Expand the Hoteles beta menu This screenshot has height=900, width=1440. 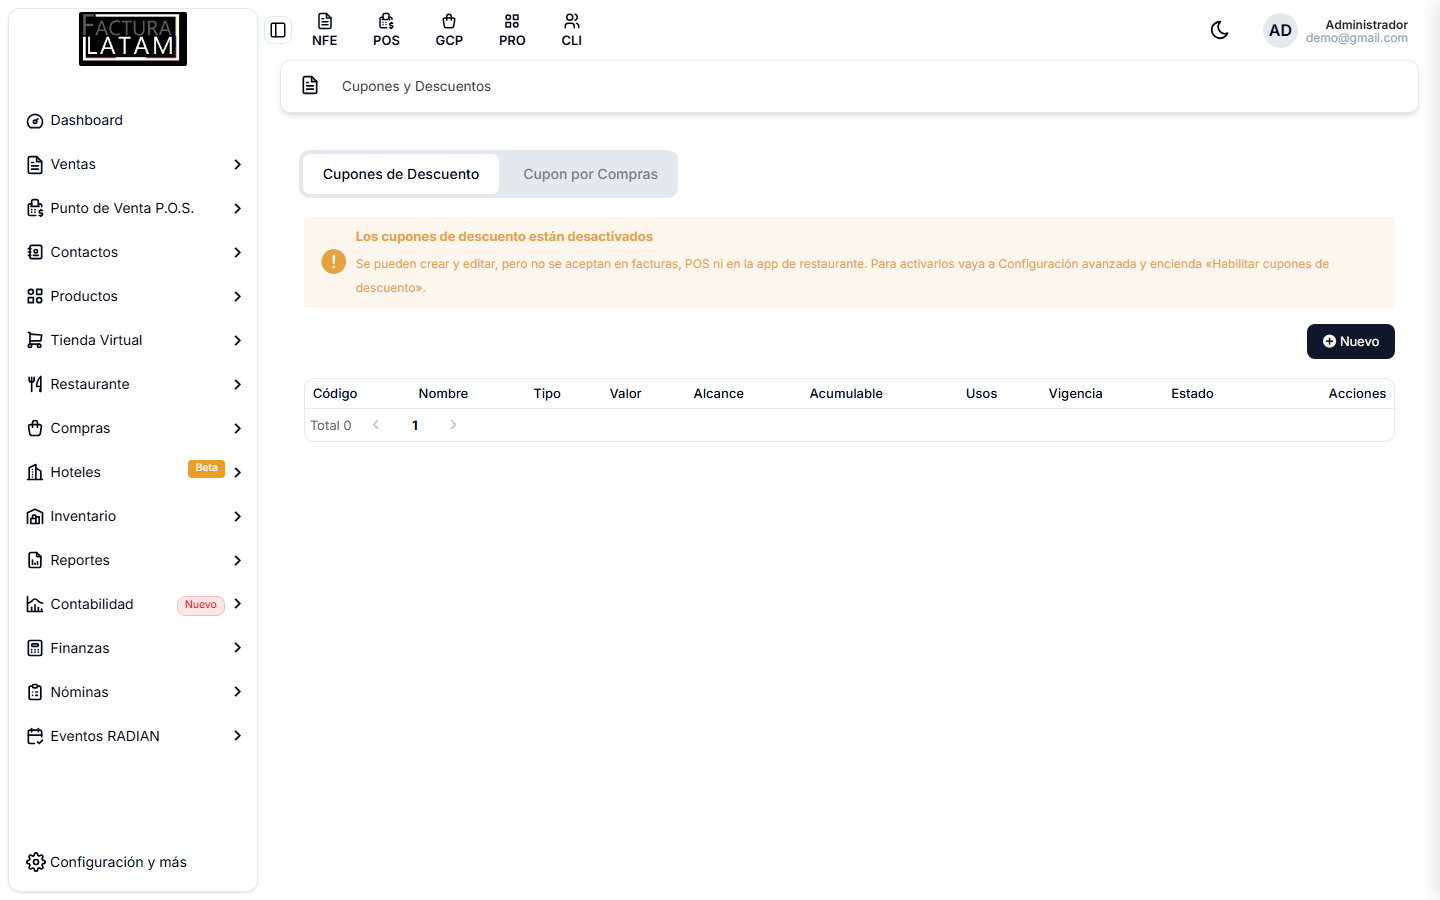tap(133, 472)
